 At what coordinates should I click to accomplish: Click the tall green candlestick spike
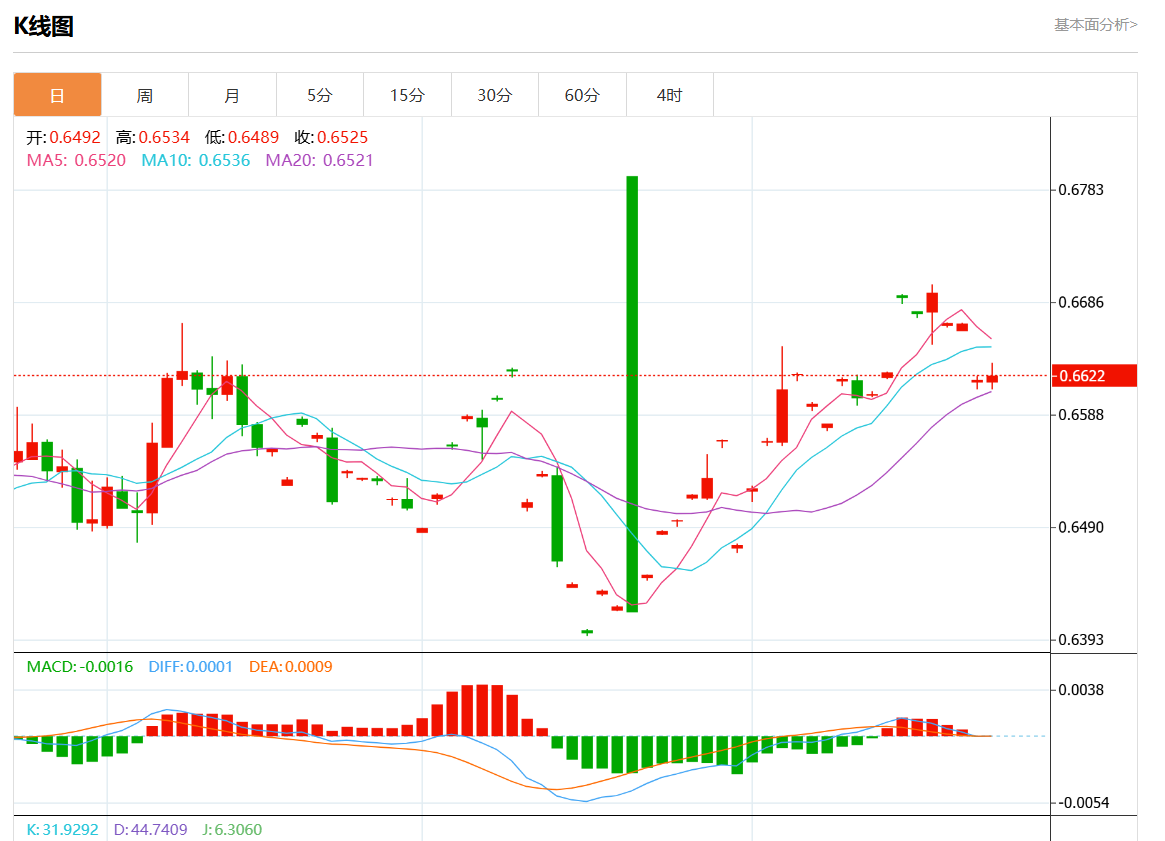632,394
